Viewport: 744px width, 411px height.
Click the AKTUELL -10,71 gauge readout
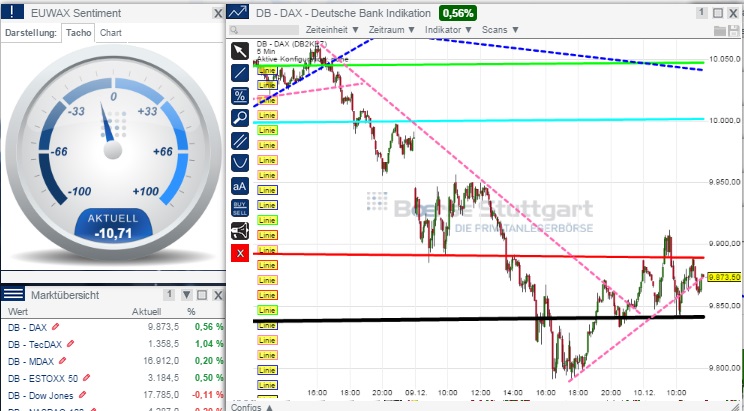[x=113, y=226]
